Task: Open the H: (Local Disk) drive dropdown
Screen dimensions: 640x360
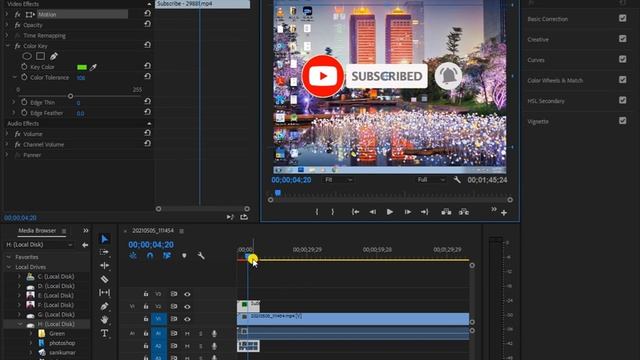Action: 40,244
